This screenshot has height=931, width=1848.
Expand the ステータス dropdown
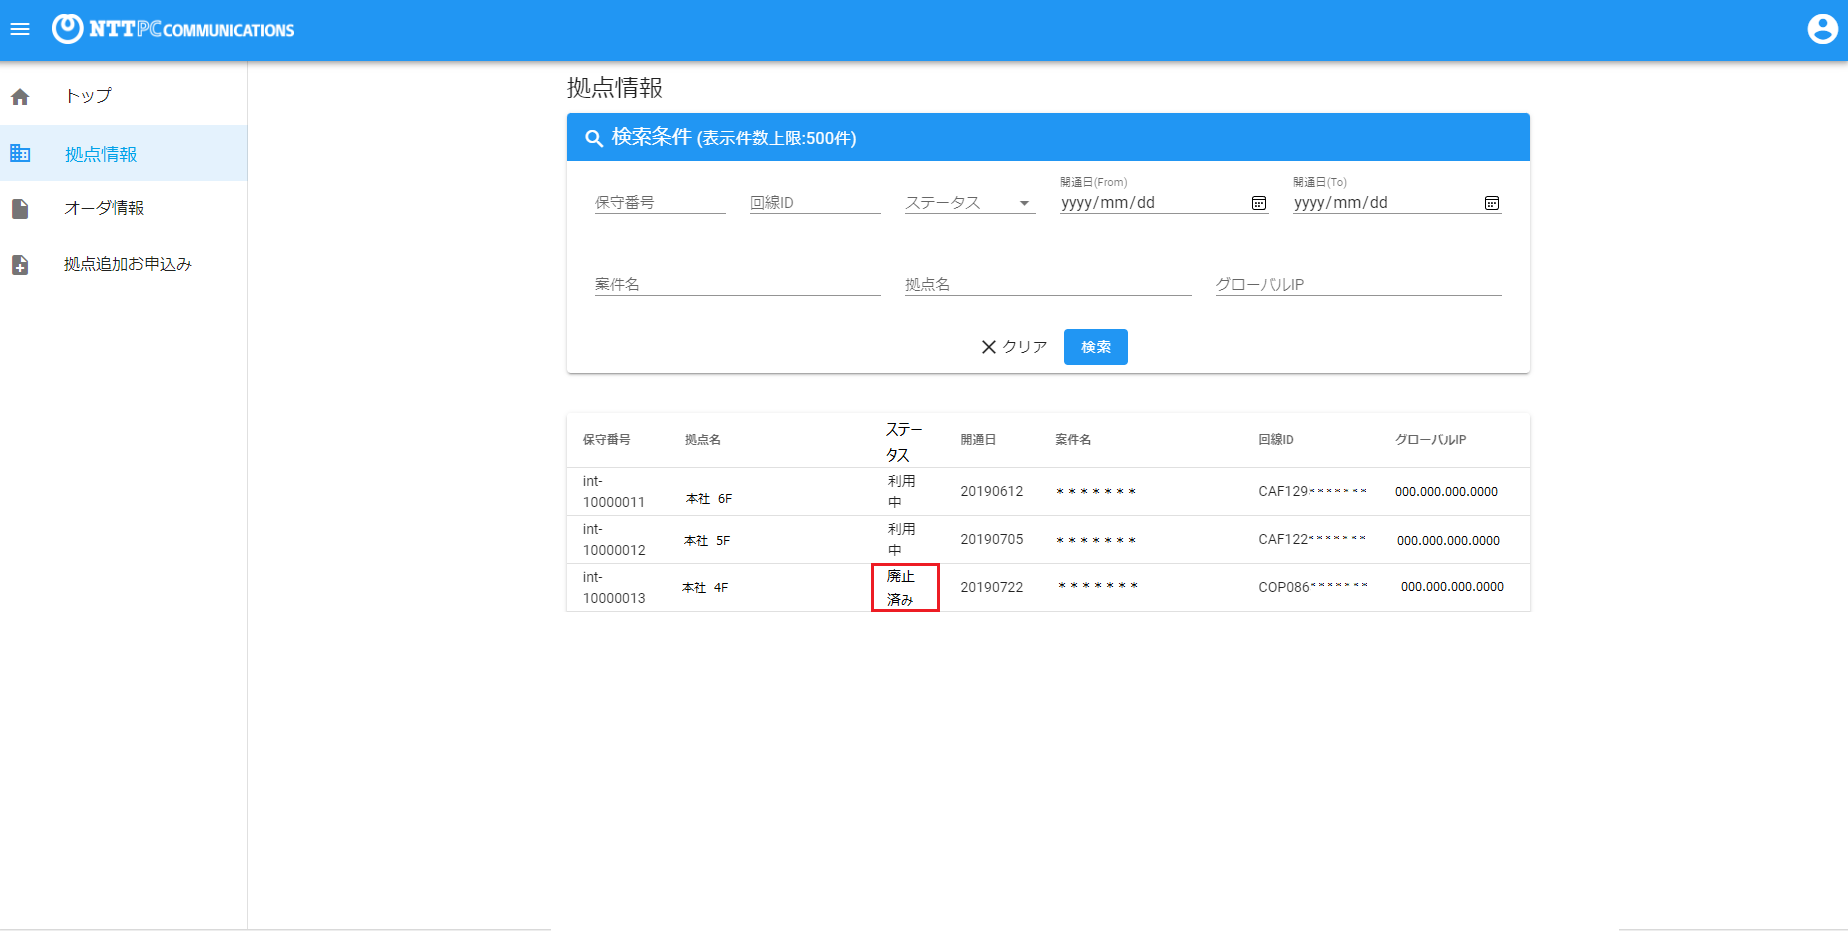(970, 203)
